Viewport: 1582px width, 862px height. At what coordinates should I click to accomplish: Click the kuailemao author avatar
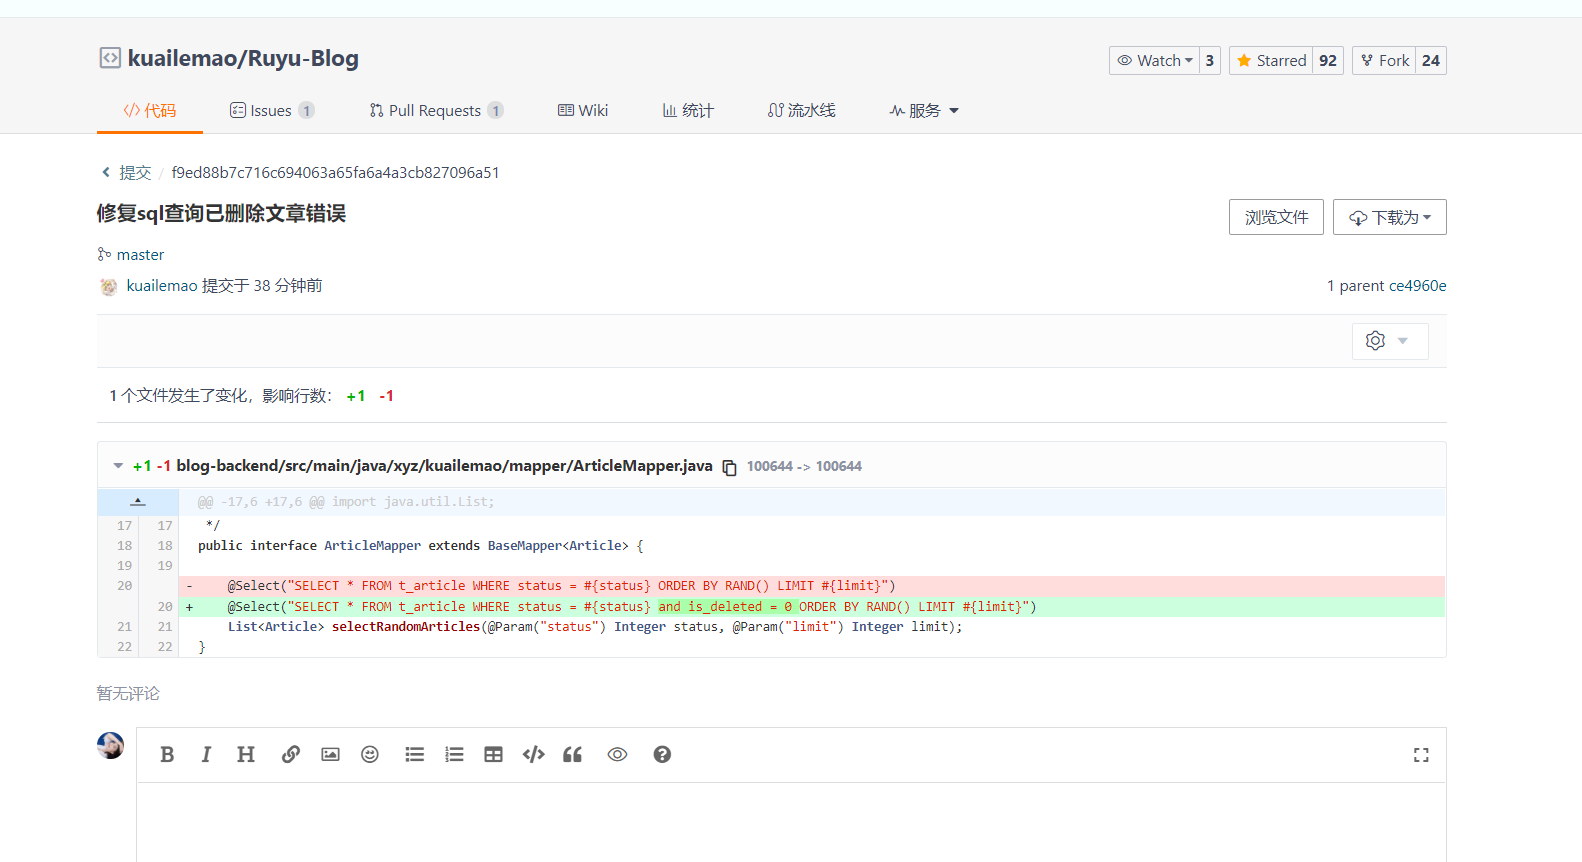[109, 287]
